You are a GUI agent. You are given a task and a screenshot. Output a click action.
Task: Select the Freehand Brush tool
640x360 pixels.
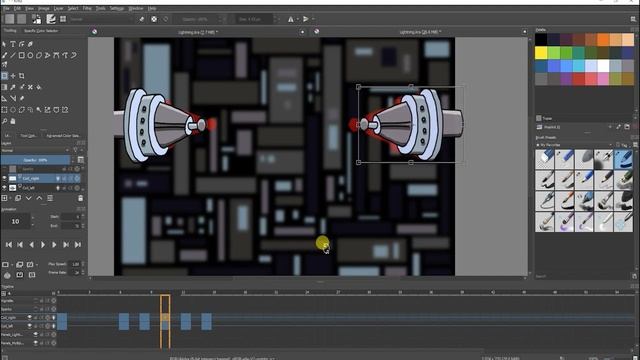tap(4, 55)
